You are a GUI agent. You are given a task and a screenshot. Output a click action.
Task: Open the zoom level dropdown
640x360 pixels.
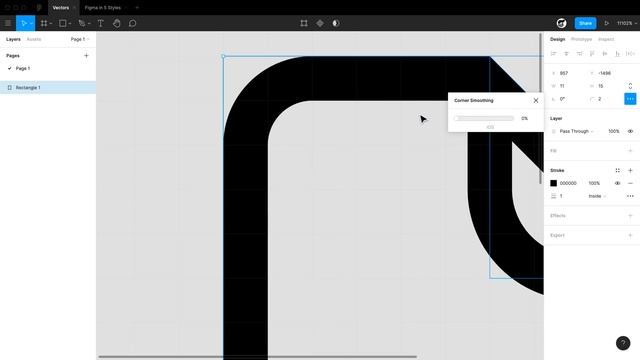[x=627, y=23]
